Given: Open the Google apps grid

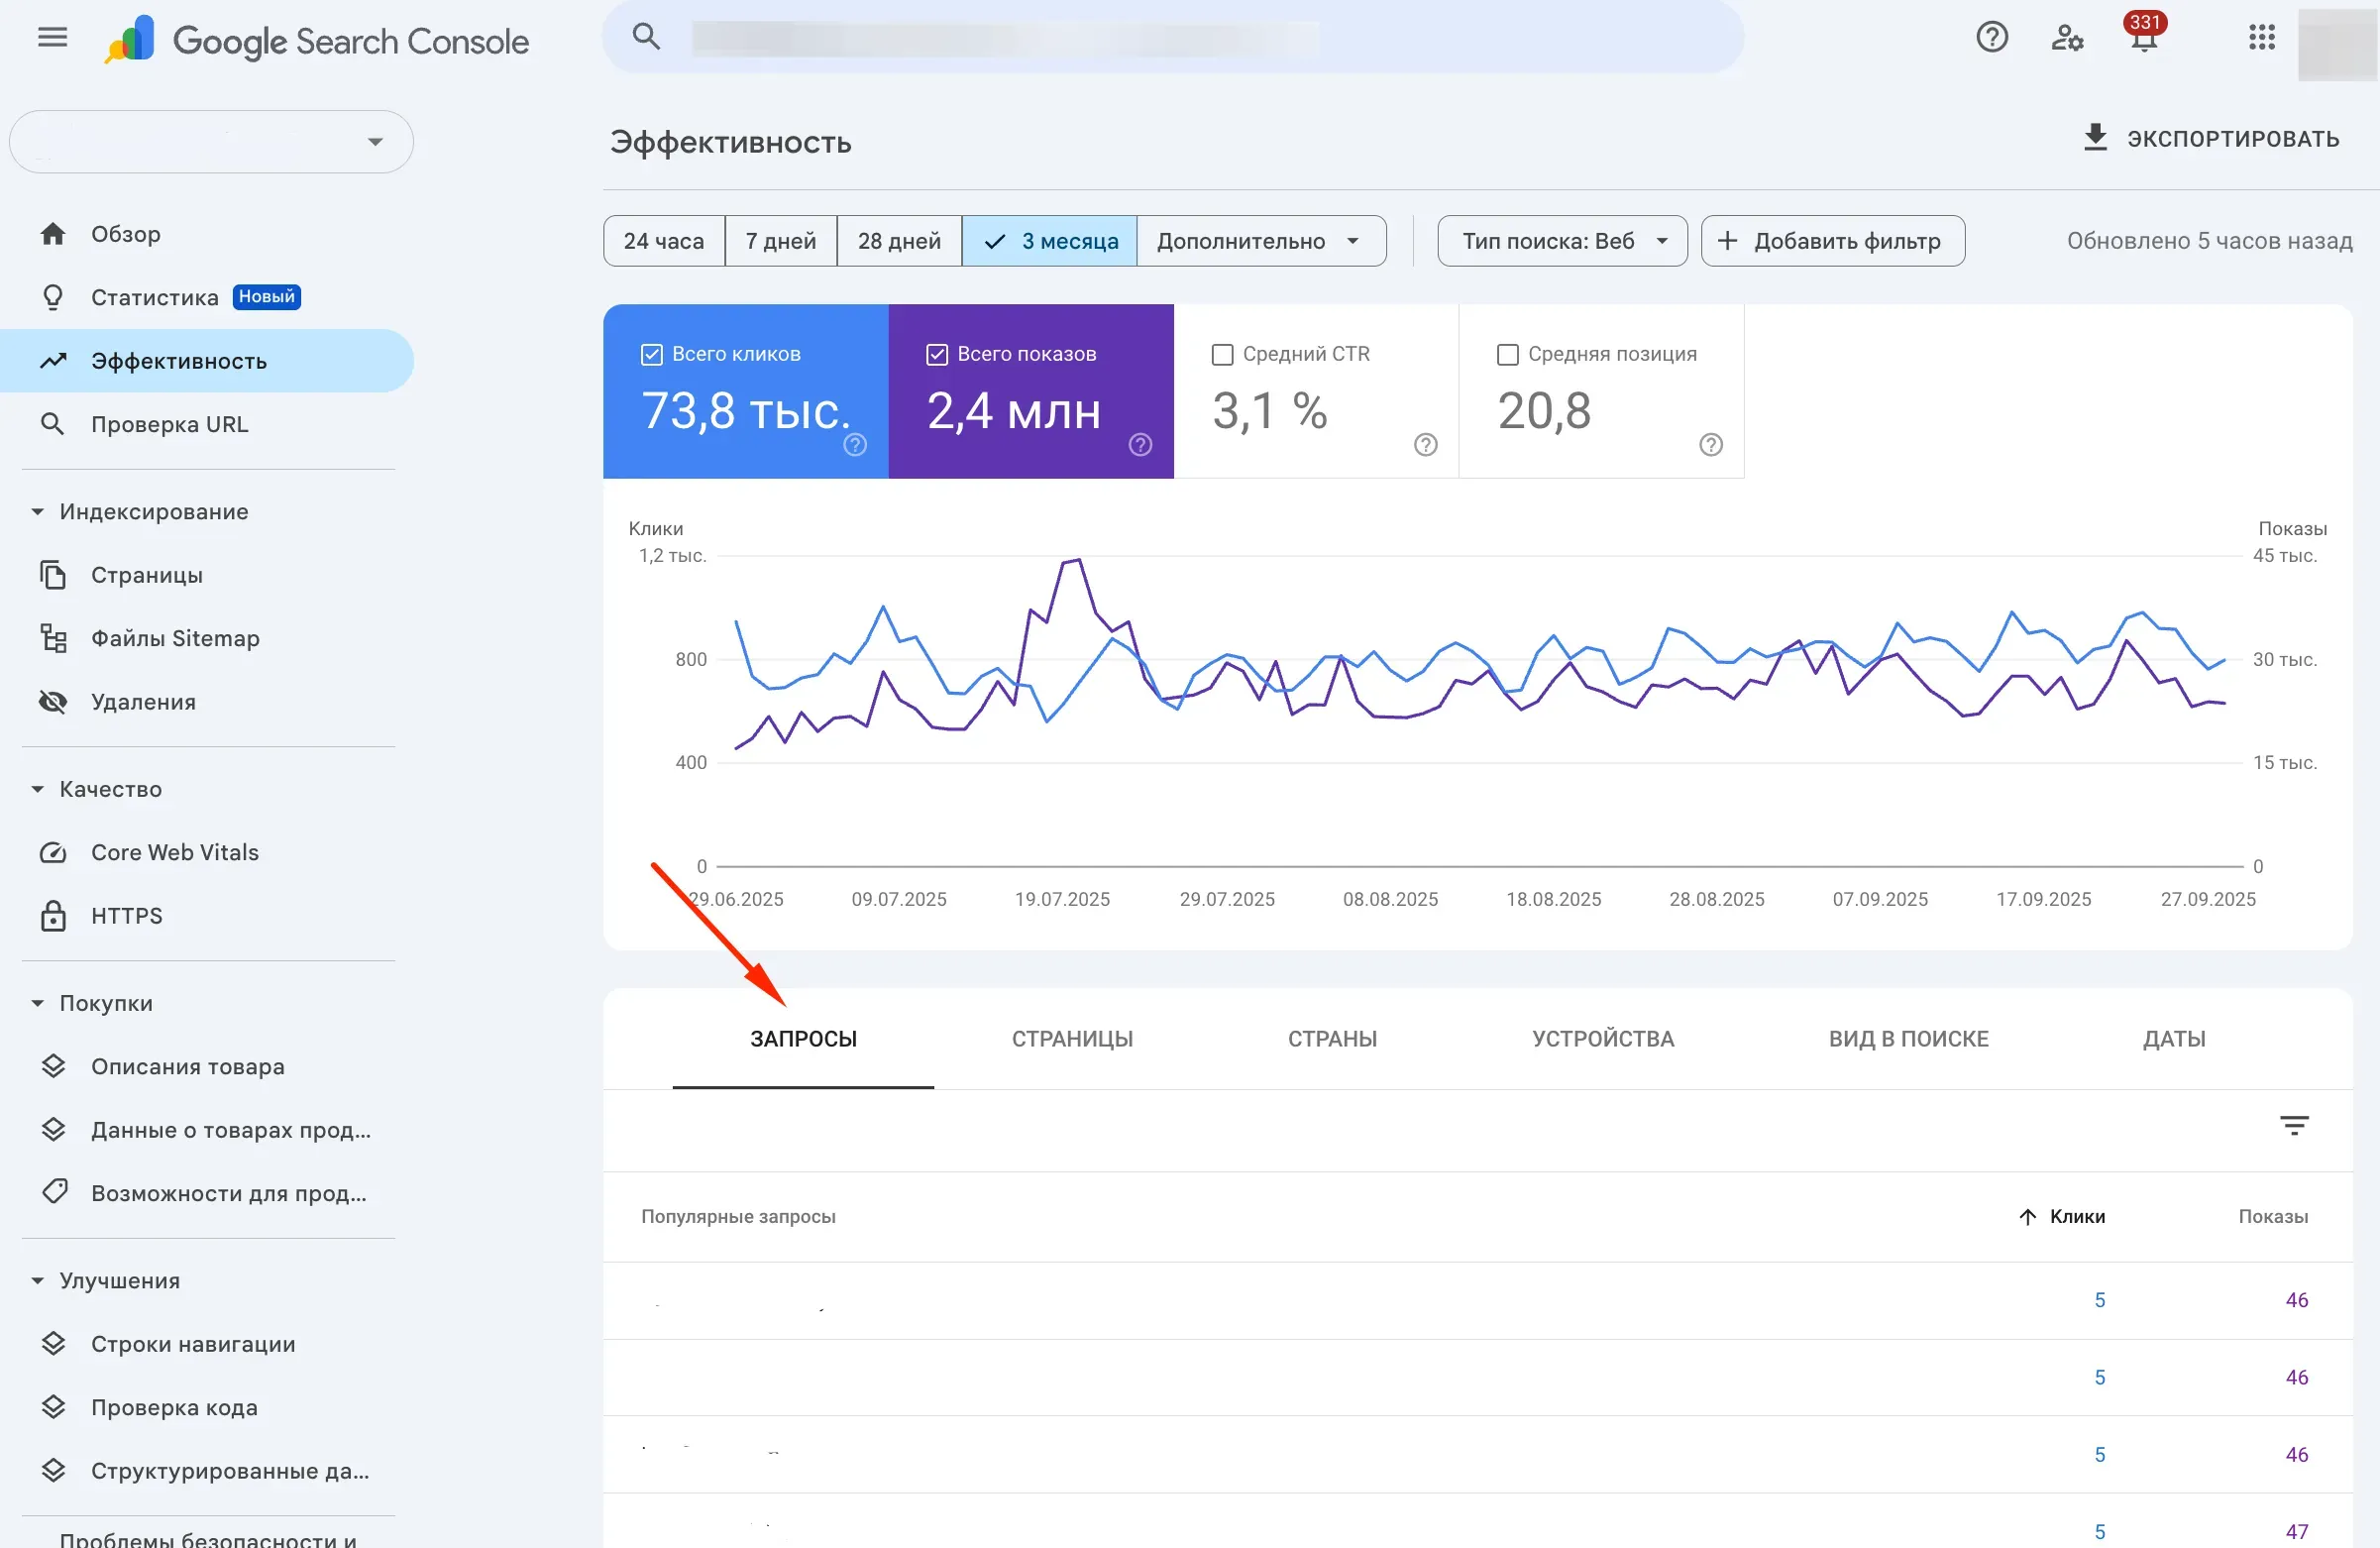Looking at the screenshot, I should tap(2261, 37).
